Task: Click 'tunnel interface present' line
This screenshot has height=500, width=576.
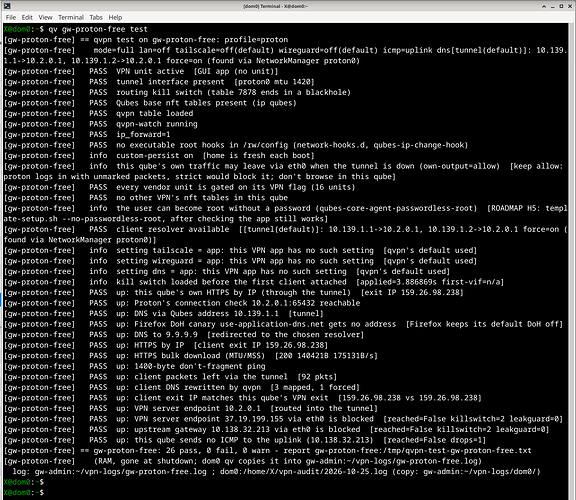Action: 159,82
